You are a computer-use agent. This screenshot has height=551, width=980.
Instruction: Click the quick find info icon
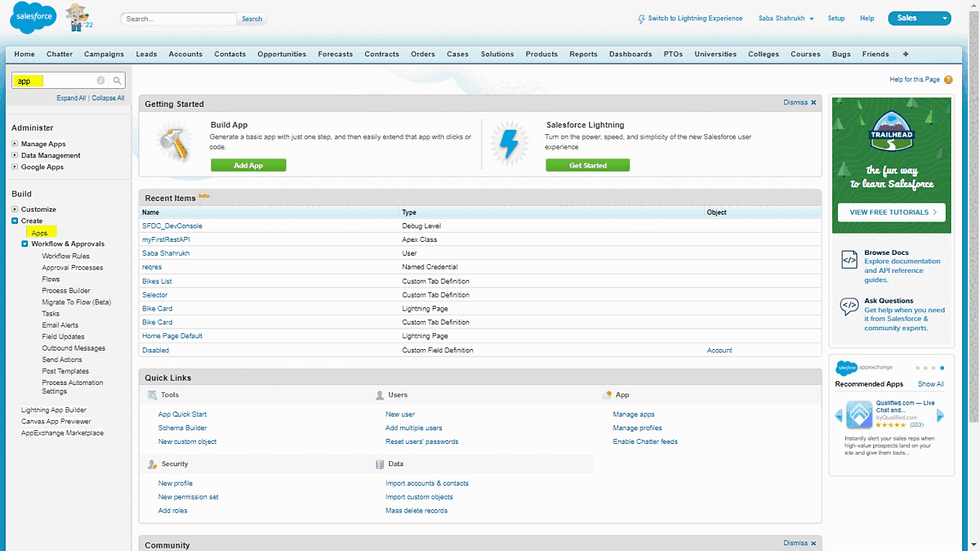coord(101,81)
